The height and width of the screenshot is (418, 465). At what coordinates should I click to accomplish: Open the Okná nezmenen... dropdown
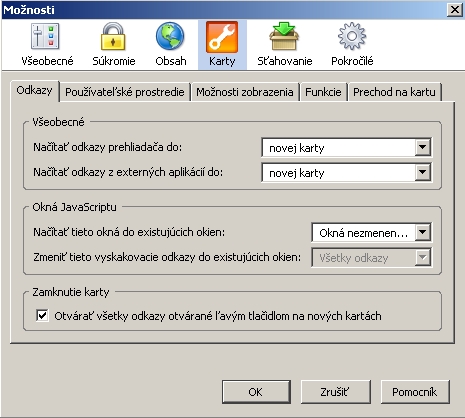pos(372,232)
